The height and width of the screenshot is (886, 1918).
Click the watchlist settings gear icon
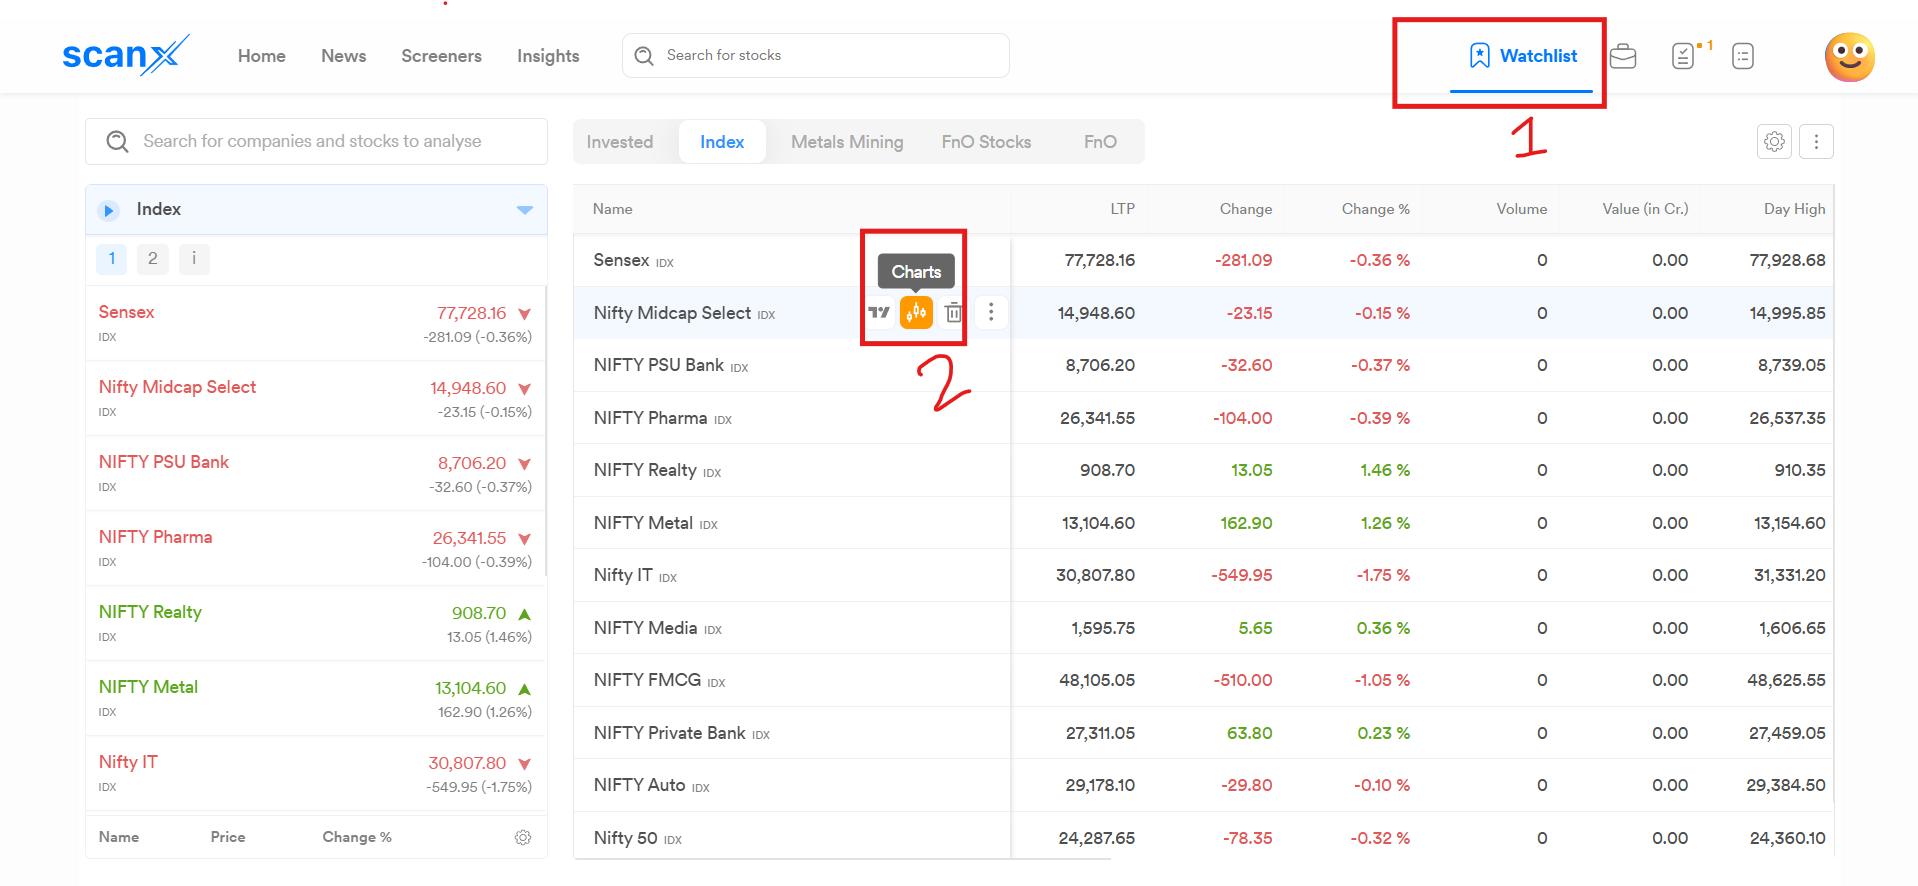click(1774, 141)
